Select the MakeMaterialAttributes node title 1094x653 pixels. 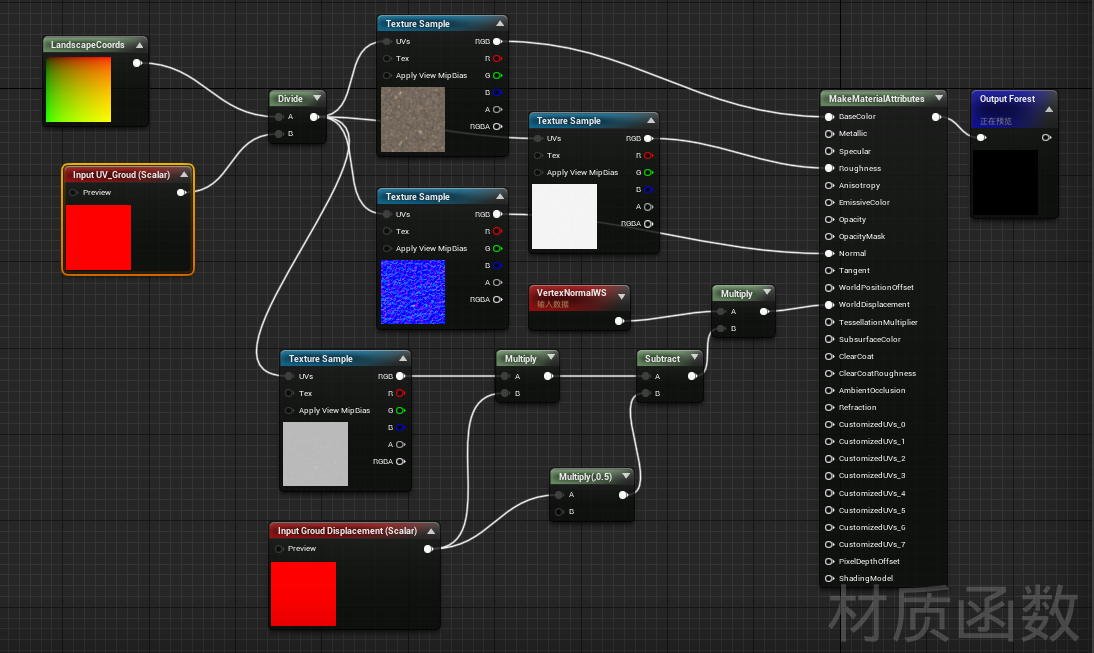876,98
